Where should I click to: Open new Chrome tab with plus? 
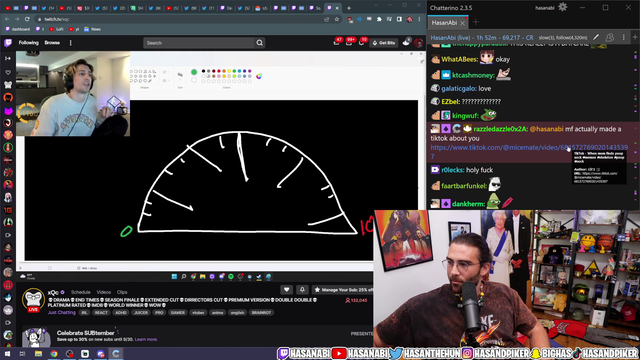[x=349, y=8]
